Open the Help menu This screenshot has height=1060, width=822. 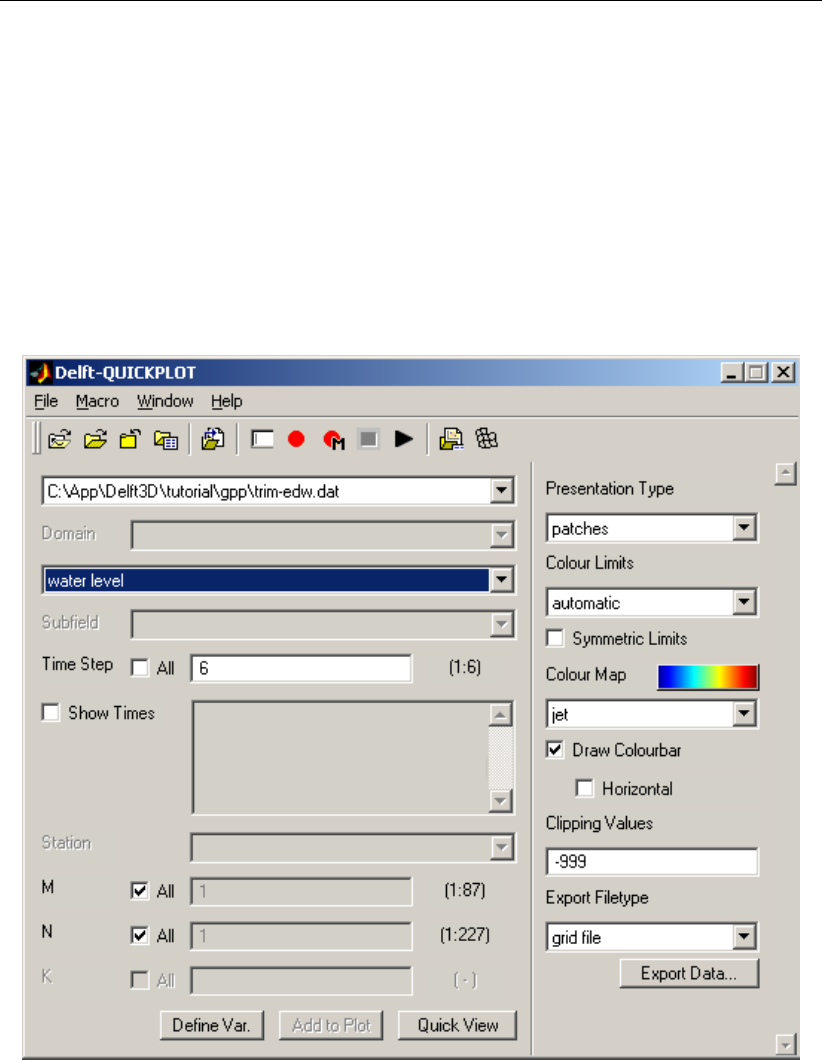coord(226,402)
